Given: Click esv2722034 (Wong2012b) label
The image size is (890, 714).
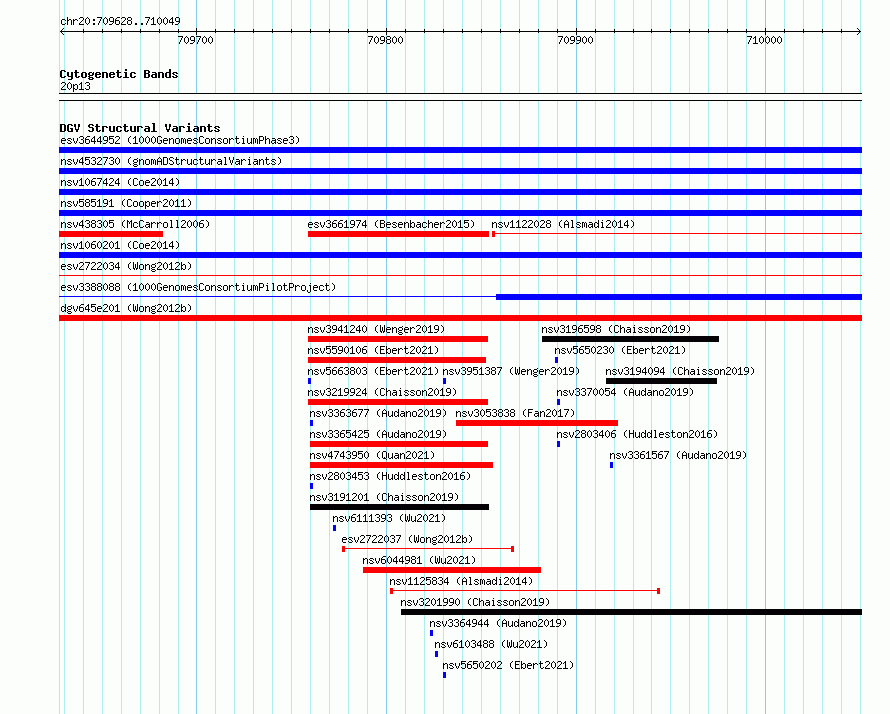Looking at the screenshot, I should tap(126, 266).
